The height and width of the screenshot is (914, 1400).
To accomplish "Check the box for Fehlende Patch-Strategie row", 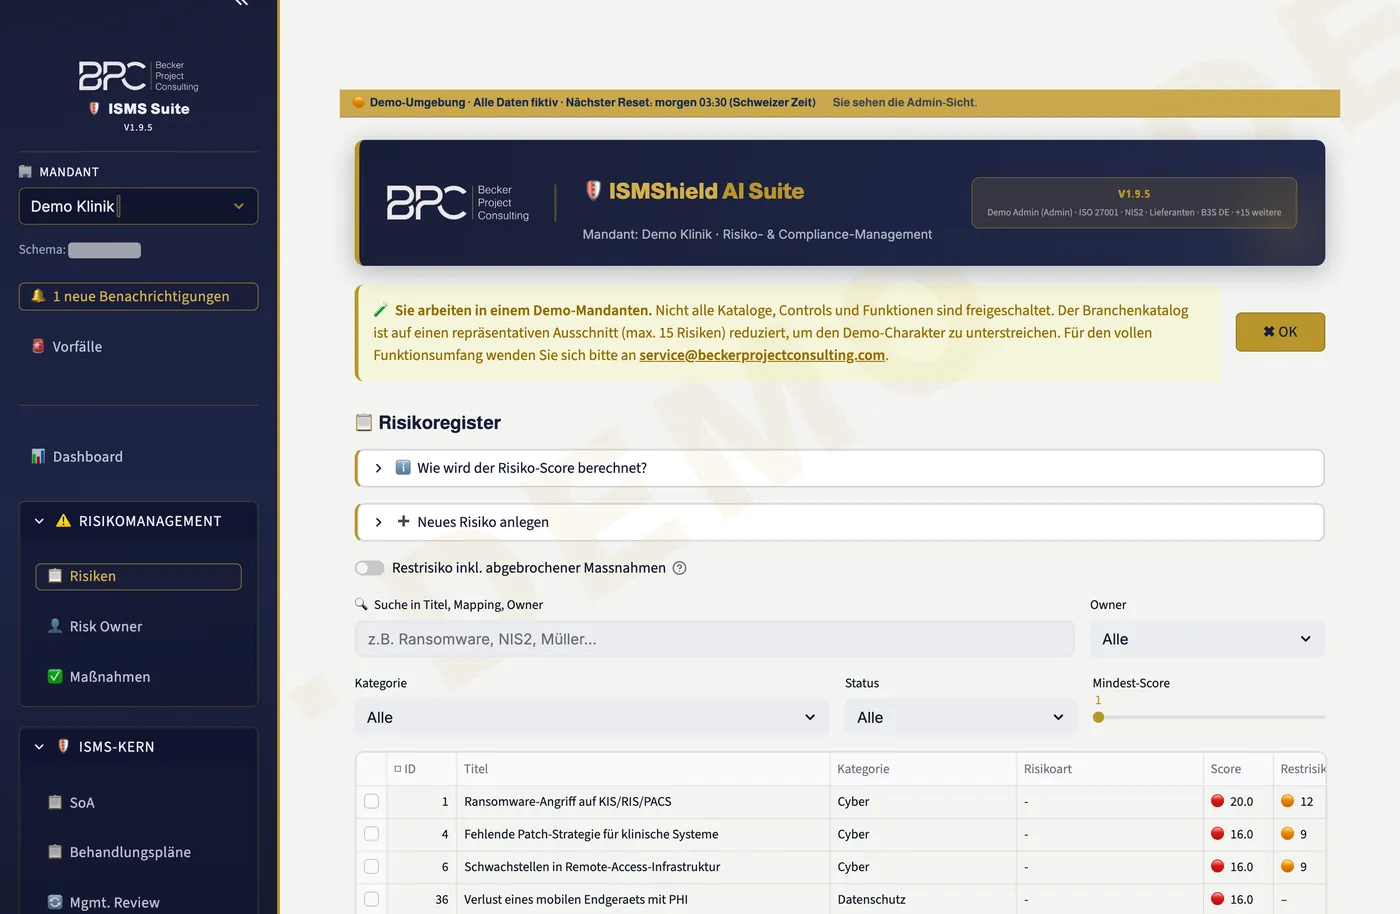I will click(371, 834).
